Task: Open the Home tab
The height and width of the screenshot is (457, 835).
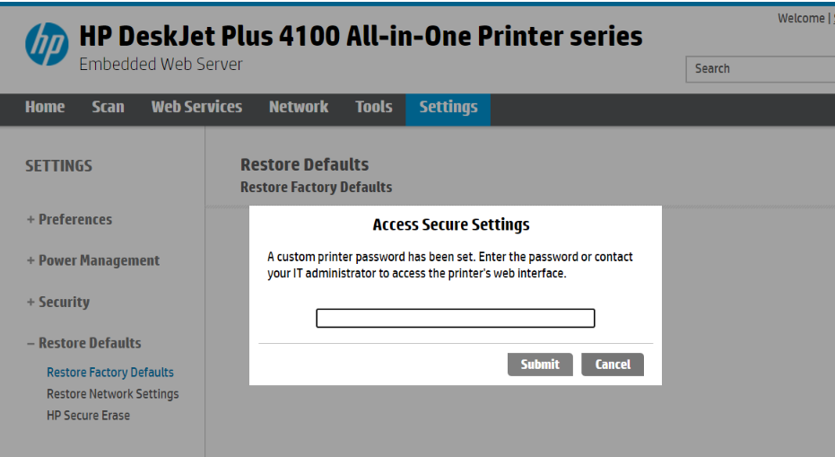Action: click(45, 107)
